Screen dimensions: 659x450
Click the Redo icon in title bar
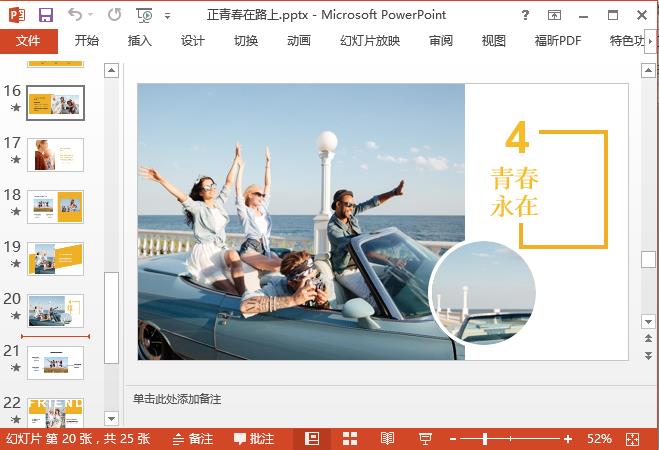click(114, 15)
